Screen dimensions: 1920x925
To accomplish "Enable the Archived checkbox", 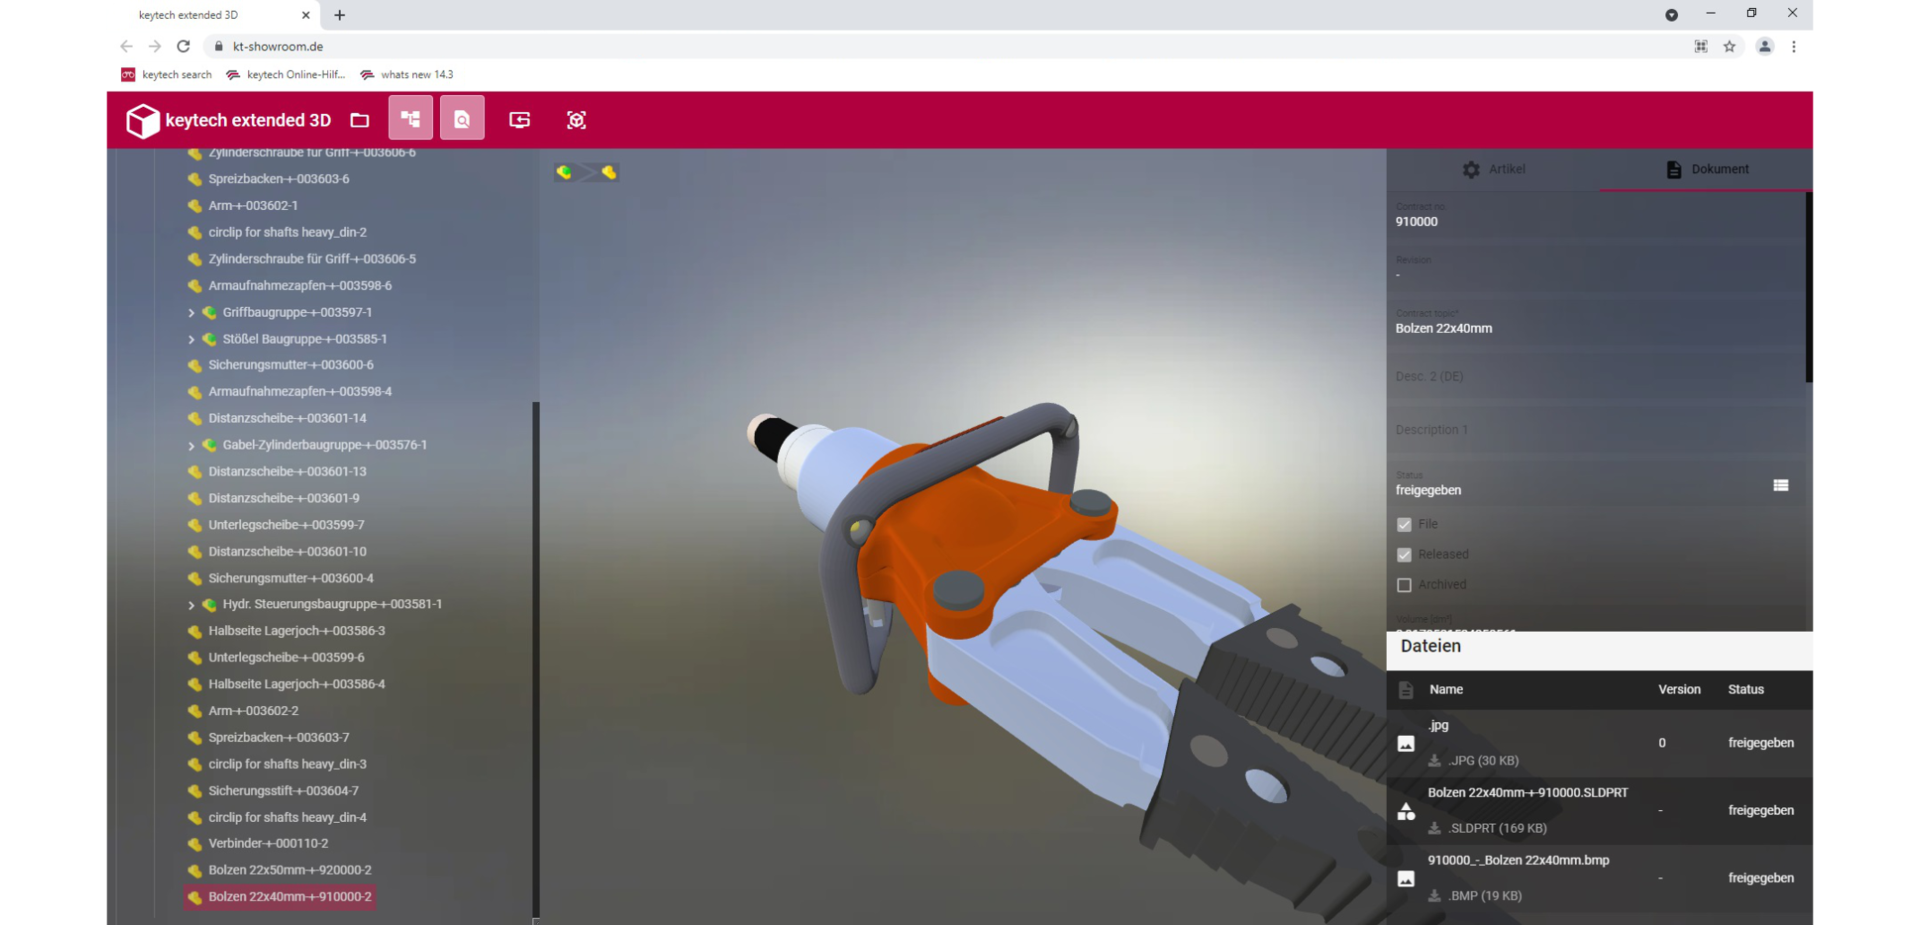I will [1404, 585].
